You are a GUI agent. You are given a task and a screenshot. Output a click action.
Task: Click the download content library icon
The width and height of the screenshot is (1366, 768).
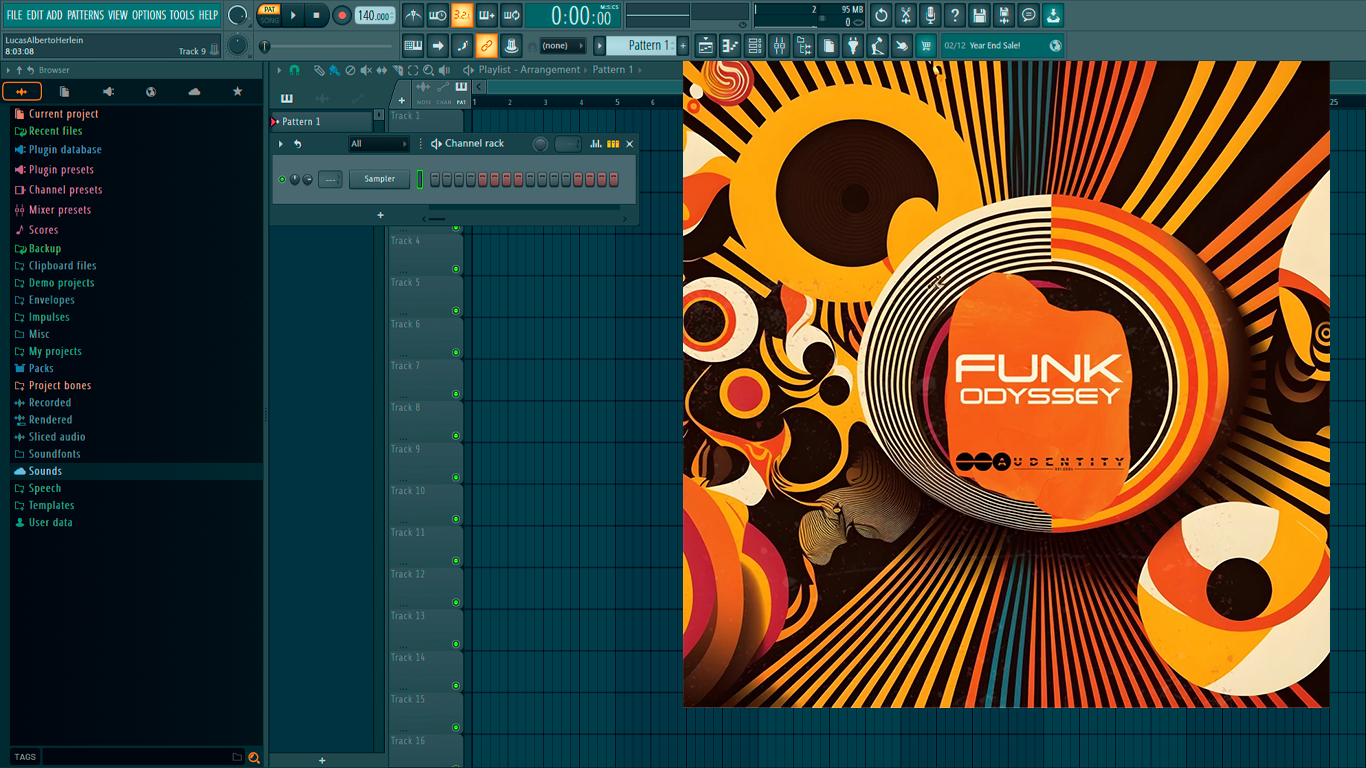point(1054,15)
